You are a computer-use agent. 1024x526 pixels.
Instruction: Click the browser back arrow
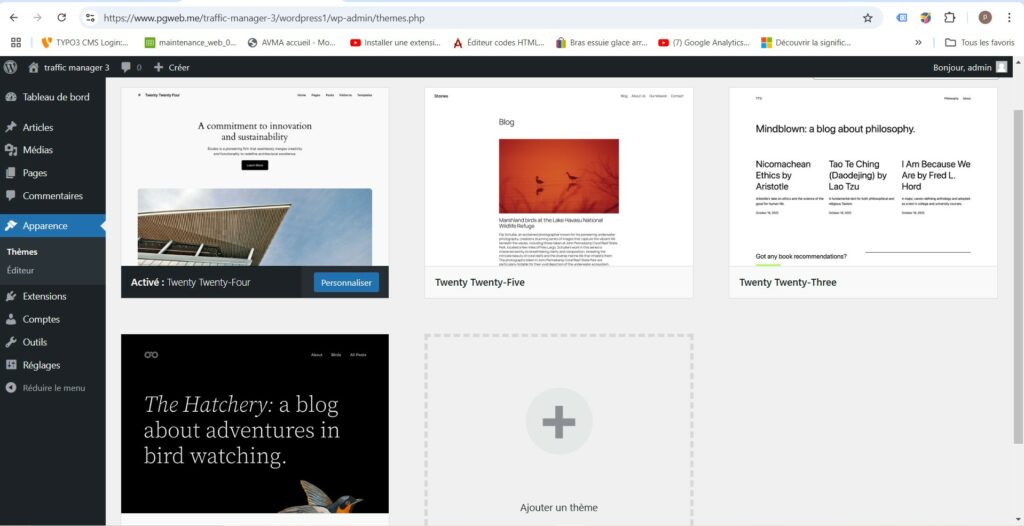click(14, 18)
